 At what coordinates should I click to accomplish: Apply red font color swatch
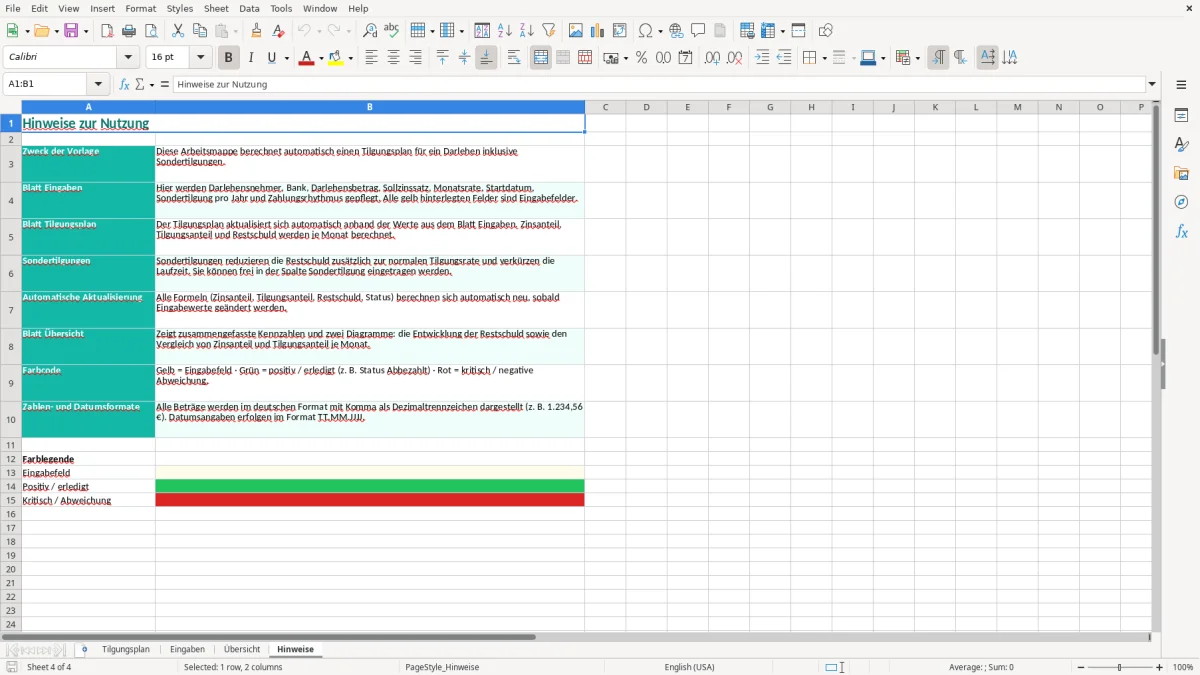click(306, 58)
